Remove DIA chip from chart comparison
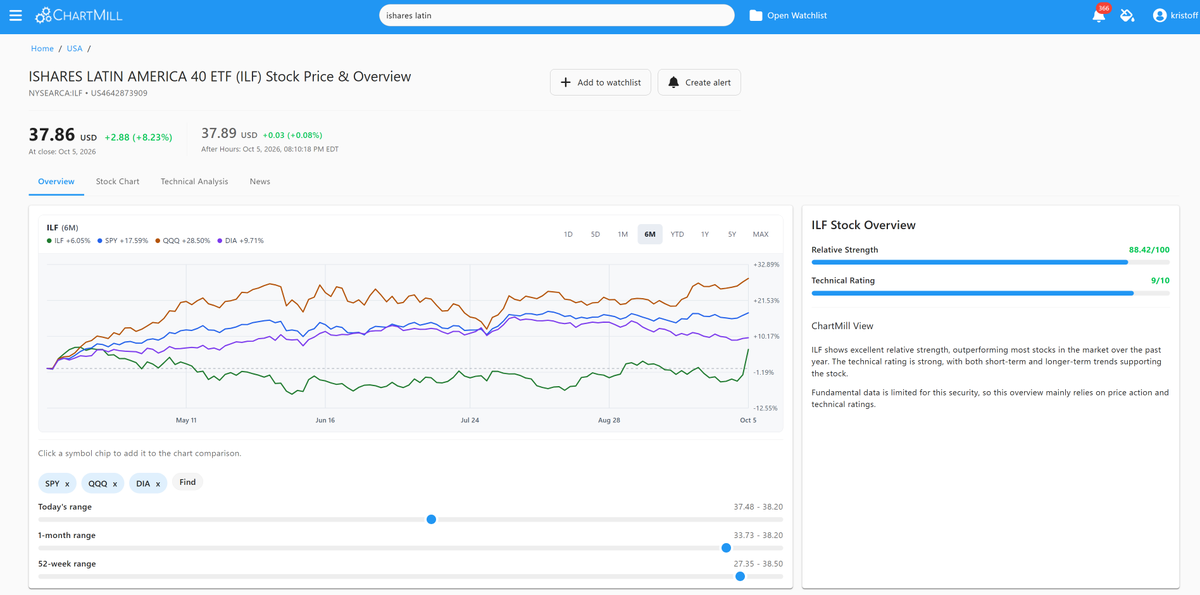Viewport: 1200px width, 595px height. click(157, 484)
